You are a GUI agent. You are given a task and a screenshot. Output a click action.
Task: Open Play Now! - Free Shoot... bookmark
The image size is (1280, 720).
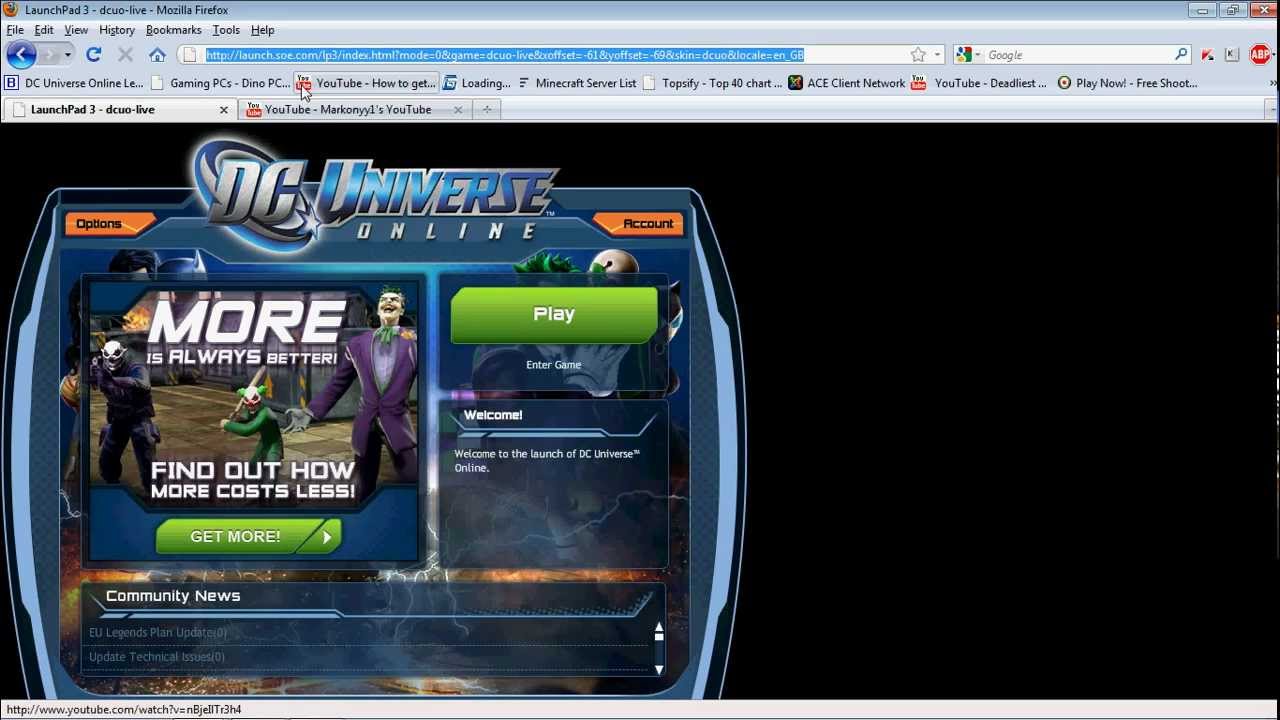click(1128, 83)
